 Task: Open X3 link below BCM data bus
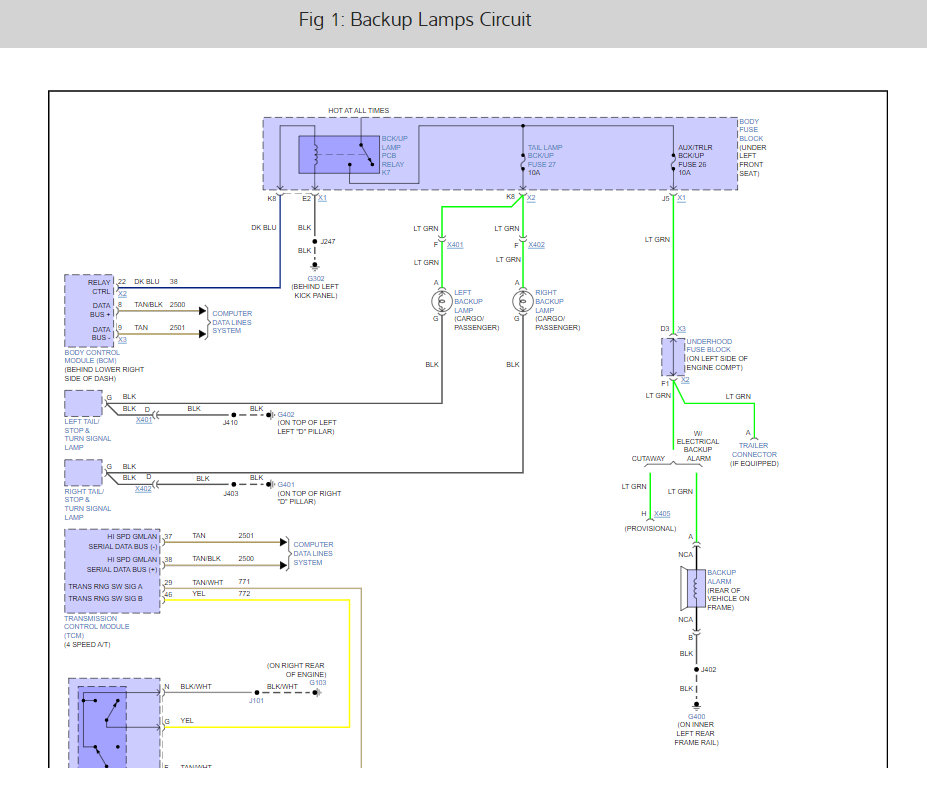coord(122,340)
